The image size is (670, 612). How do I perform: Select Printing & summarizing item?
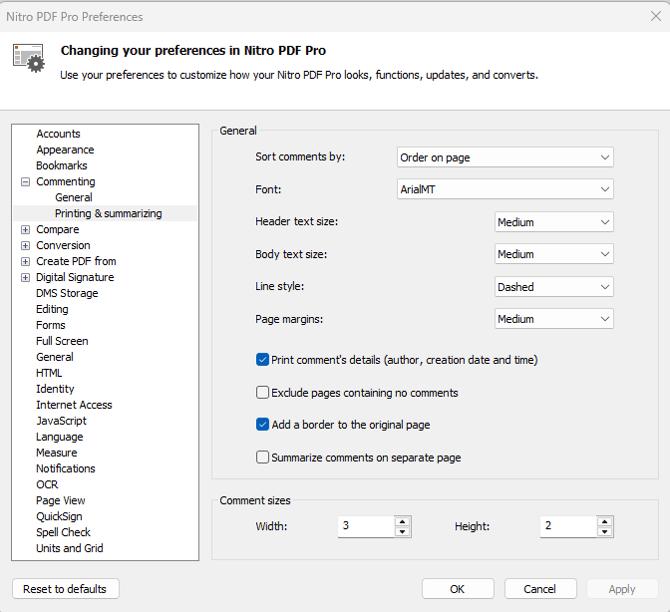tap(108, 213)
